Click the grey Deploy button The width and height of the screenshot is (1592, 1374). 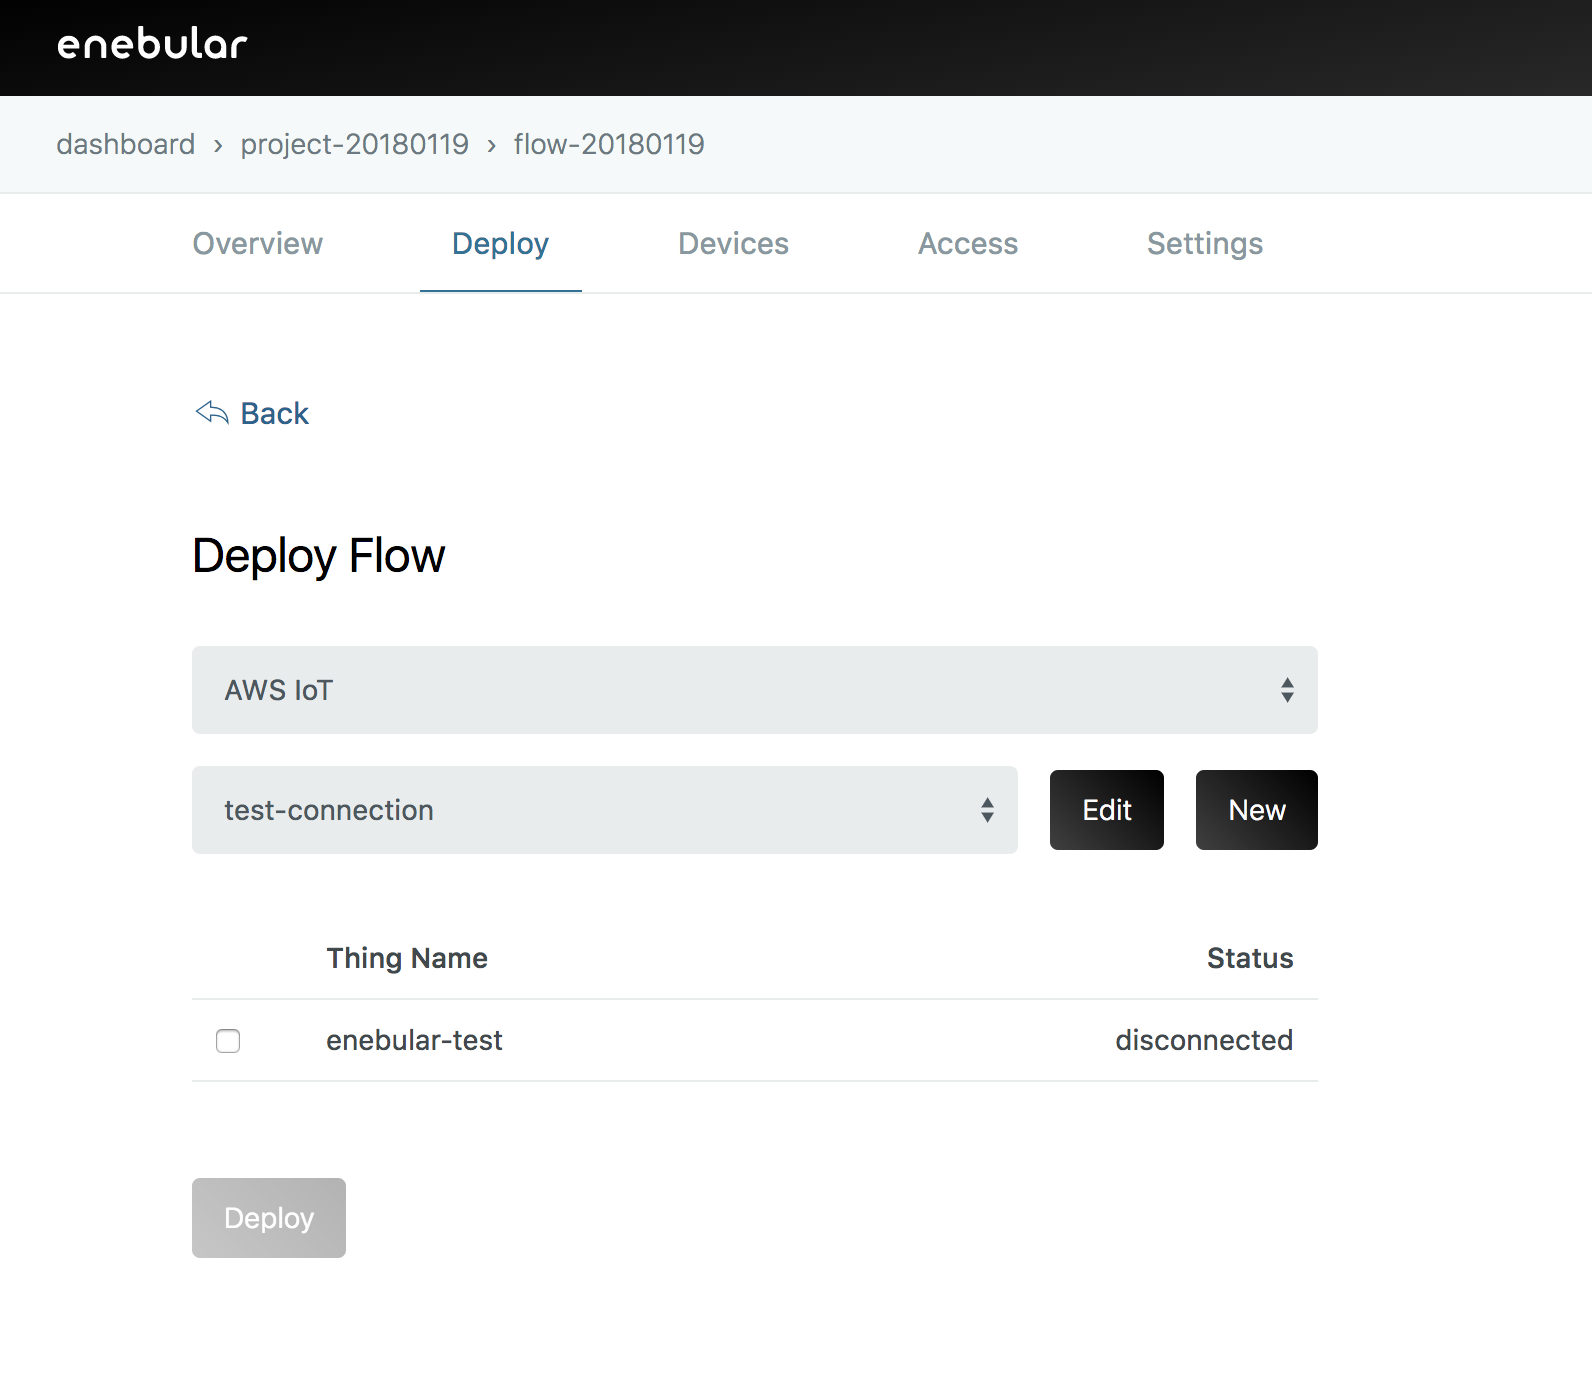[x=268, y=1218]
